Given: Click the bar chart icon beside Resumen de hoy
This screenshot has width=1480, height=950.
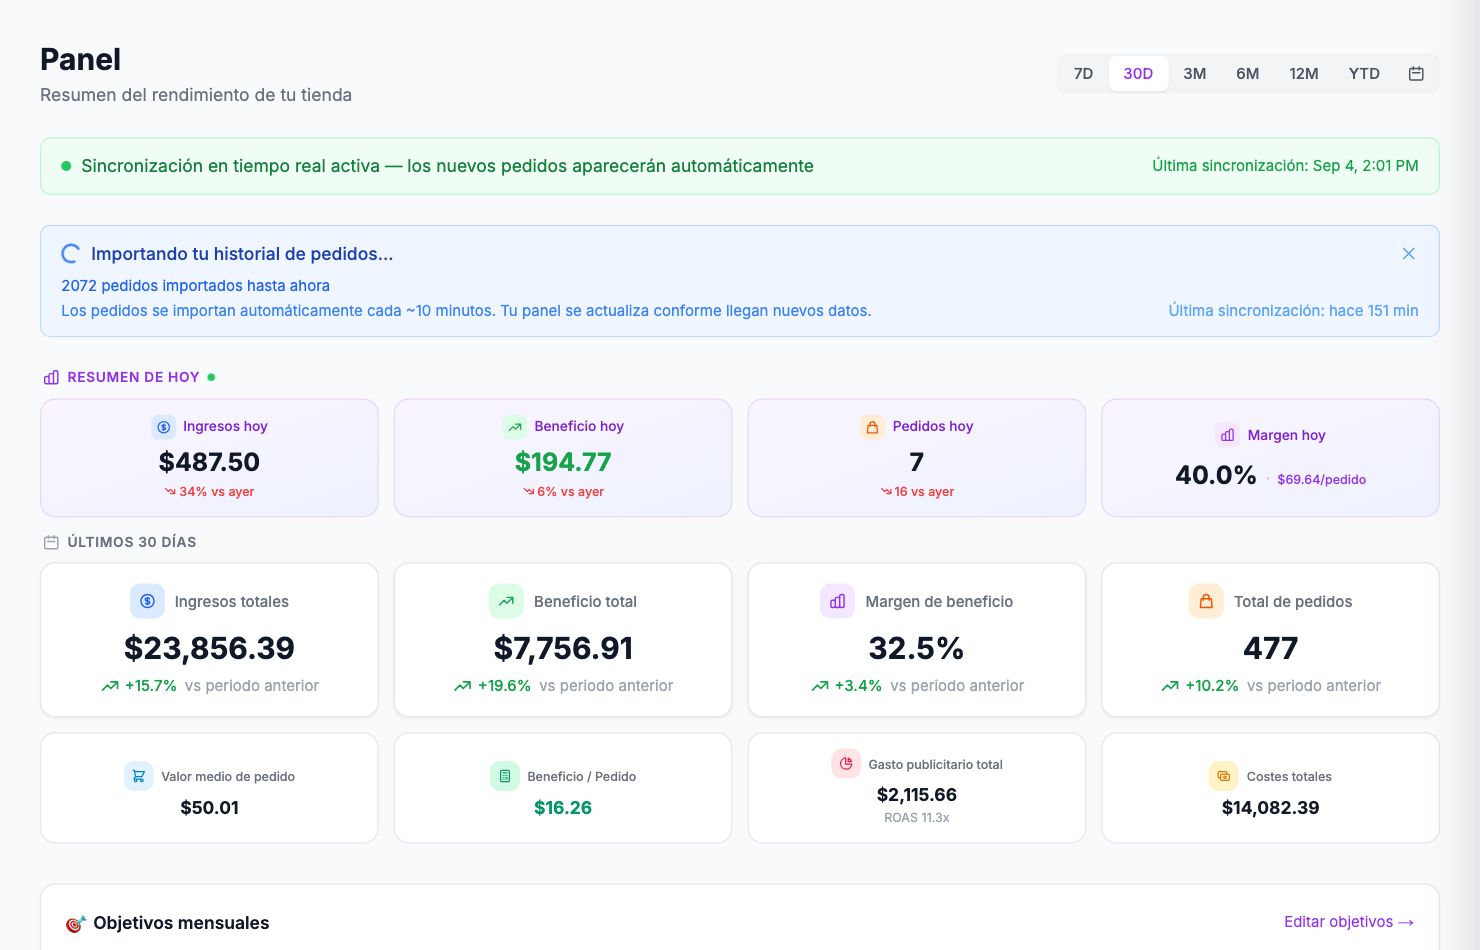Looking at the screenshot, I should click(x=51, y=377).
